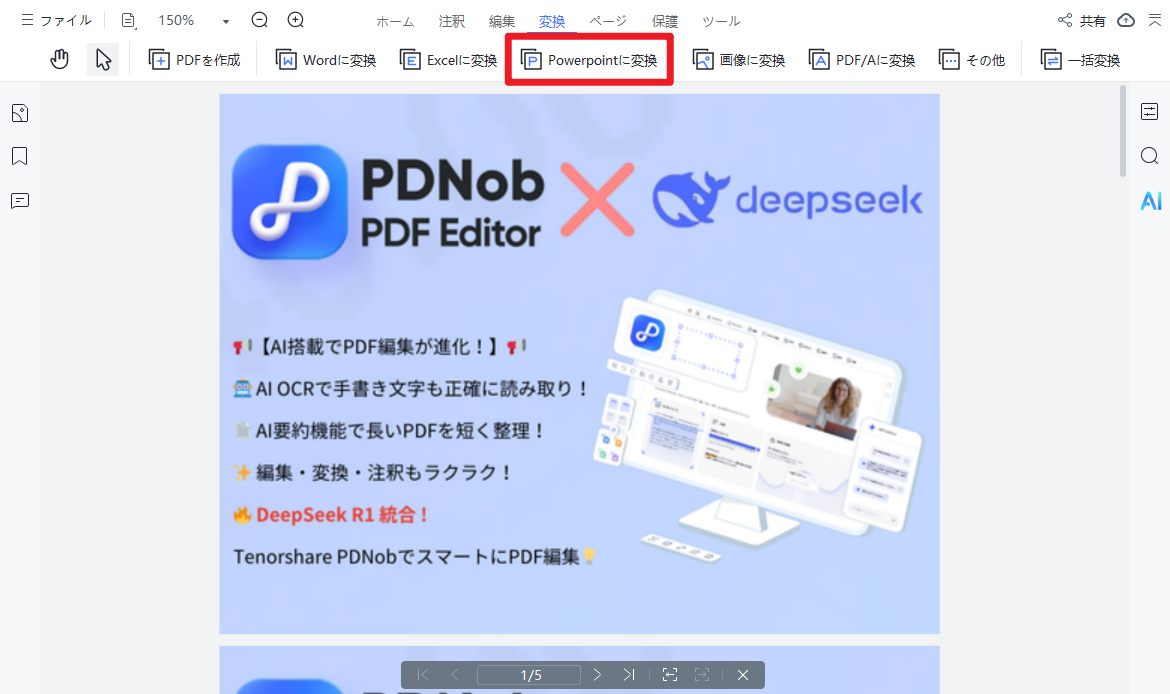Click PDF/Aに変換 button
The image size is (1170, 694).
[x=862, y=60]
